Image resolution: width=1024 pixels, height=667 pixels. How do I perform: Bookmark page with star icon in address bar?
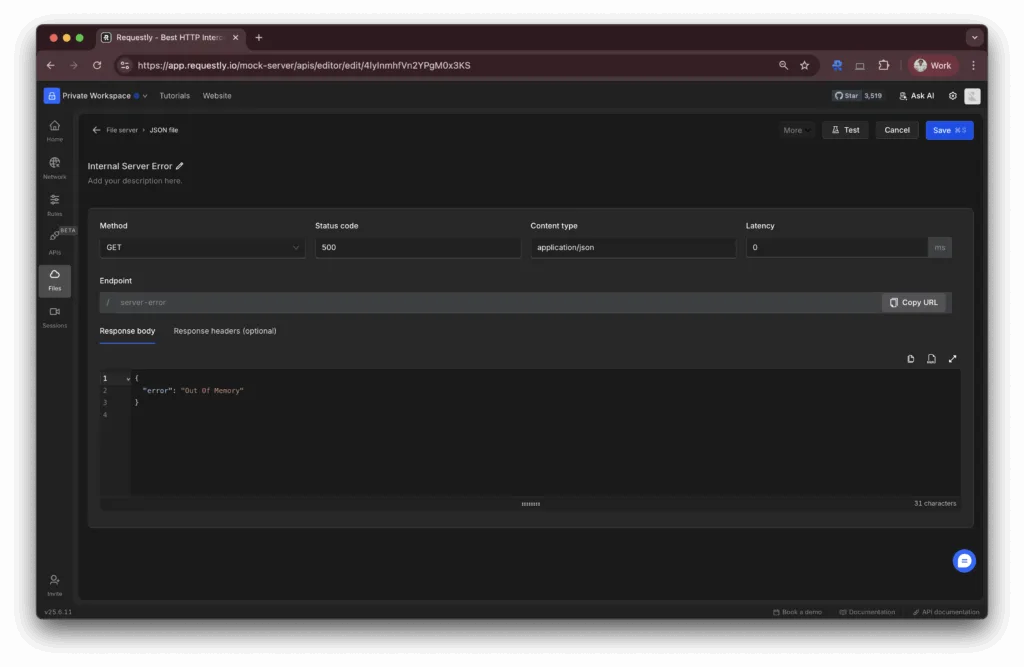805,65
